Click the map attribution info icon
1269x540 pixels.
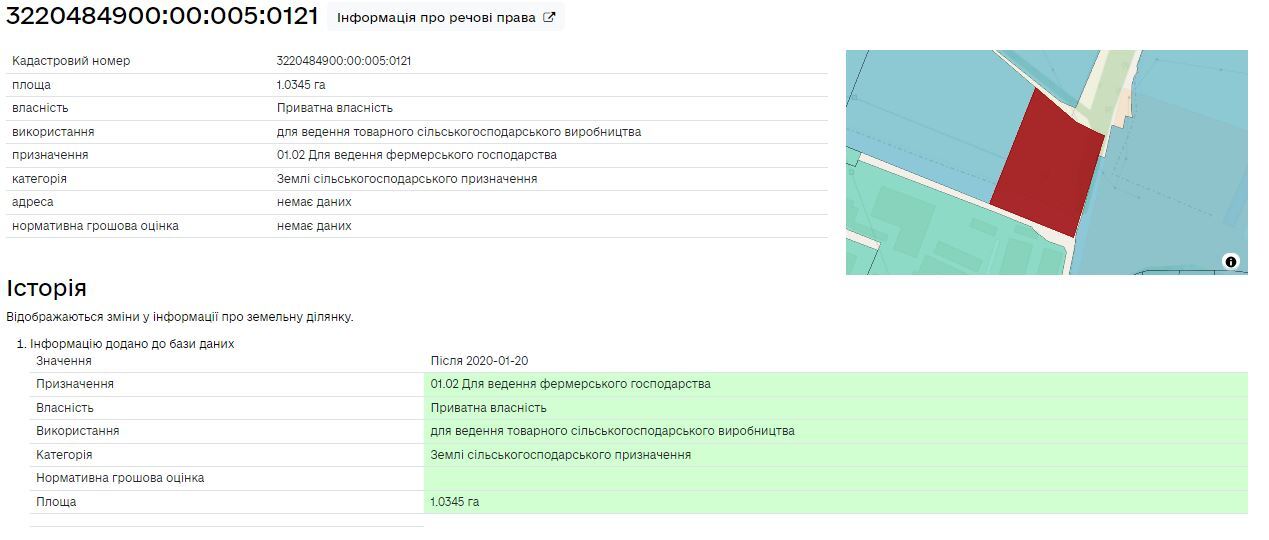pyautogui.click(x=1230, y=262)
